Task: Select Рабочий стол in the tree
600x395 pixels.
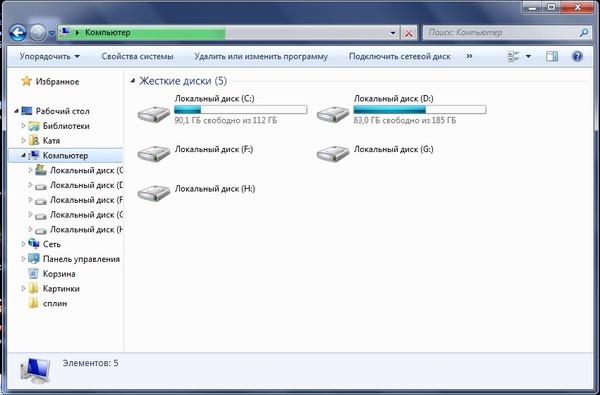Action: pyautogui.click(x=62, y=111)
